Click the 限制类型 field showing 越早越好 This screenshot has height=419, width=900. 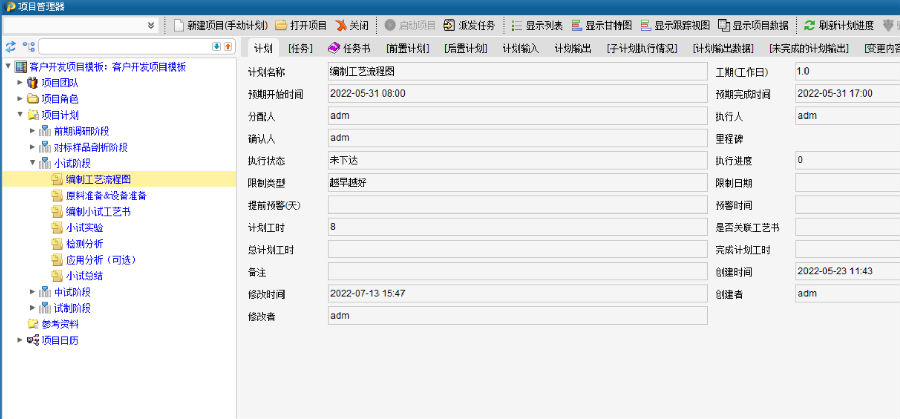point(518,183)
